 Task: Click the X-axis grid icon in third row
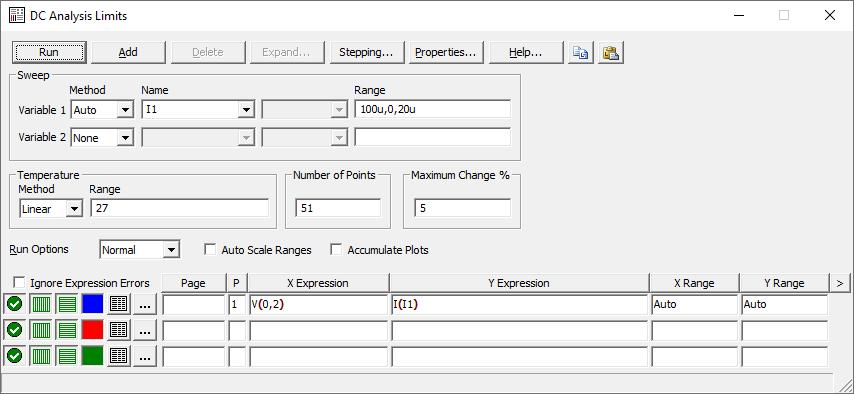point(40,356)
